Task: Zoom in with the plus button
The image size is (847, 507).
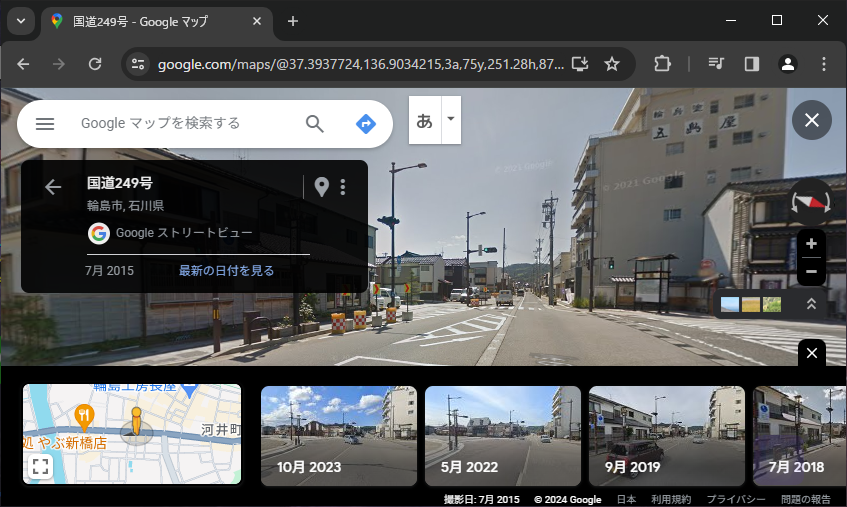Action: (811, 244)
